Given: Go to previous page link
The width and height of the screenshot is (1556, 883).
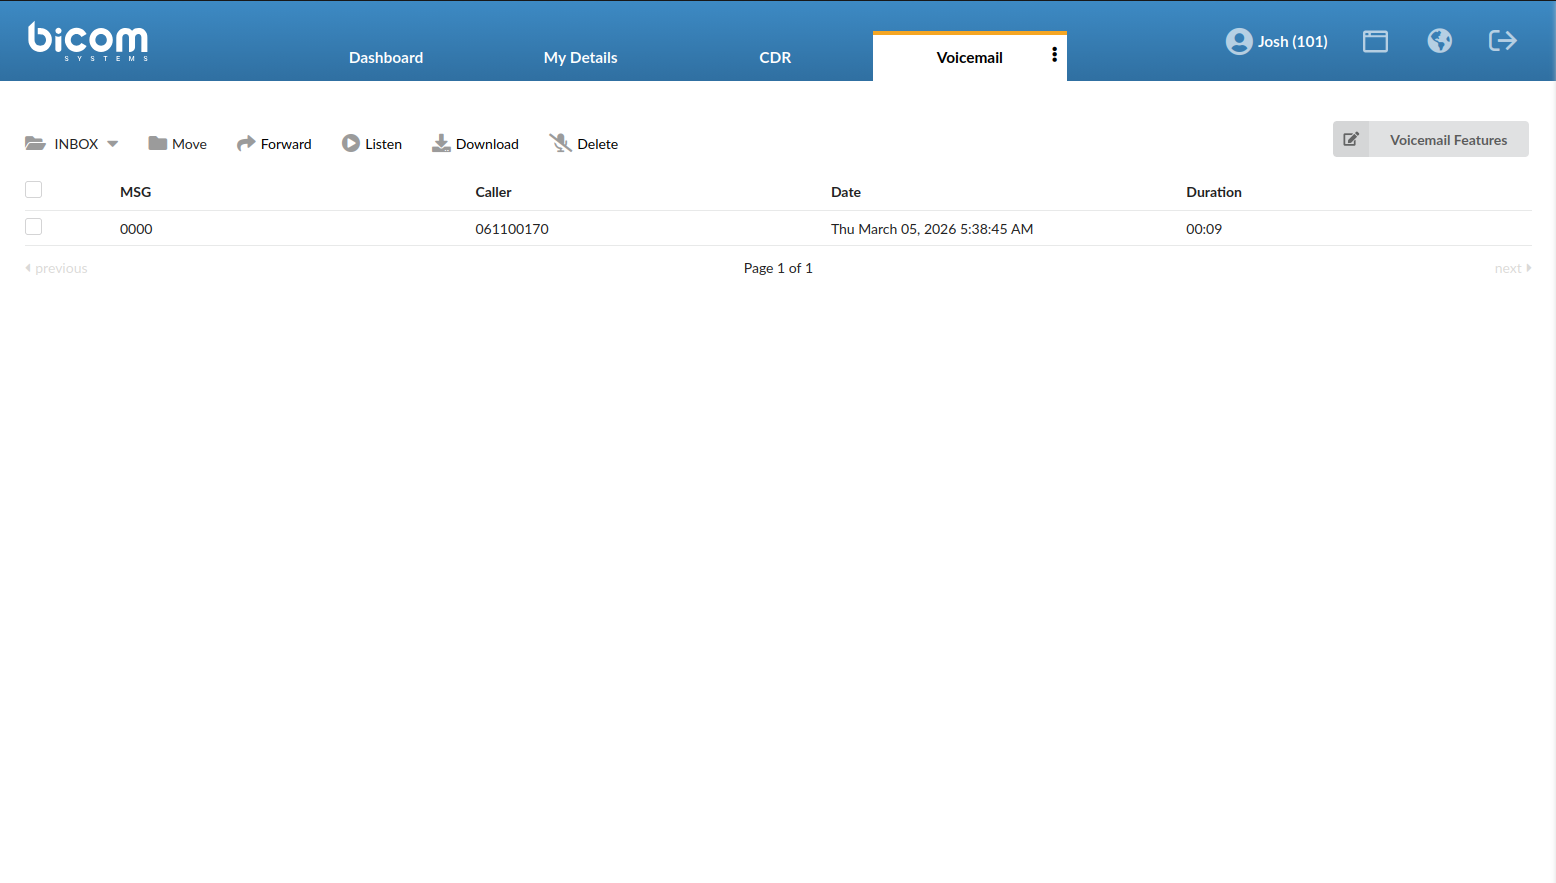Looking at the screenshot, I should click(x=56, y=268).
